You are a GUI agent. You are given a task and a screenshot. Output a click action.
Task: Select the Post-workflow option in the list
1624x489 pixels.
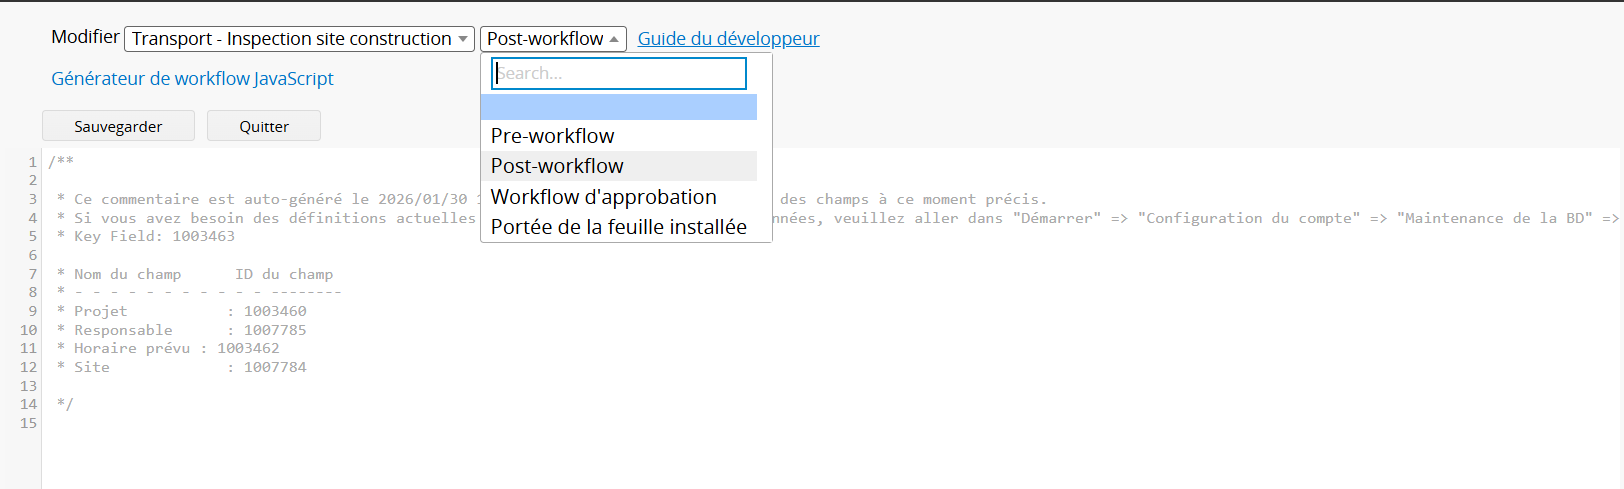coord(557,166)
